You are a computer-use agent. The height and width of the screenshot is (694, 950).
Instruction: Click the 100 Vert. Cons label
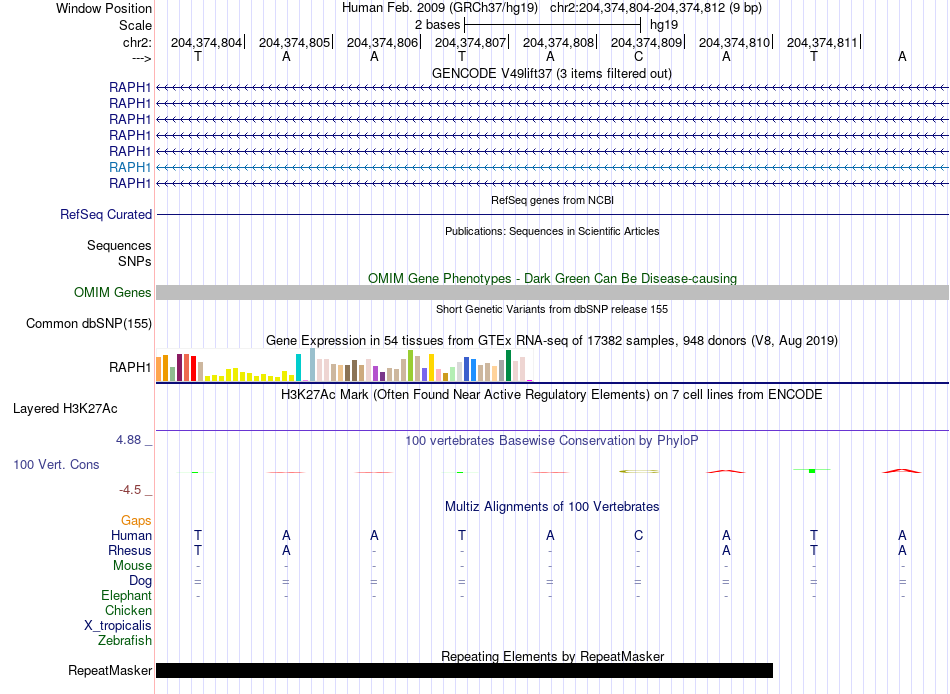56,465
